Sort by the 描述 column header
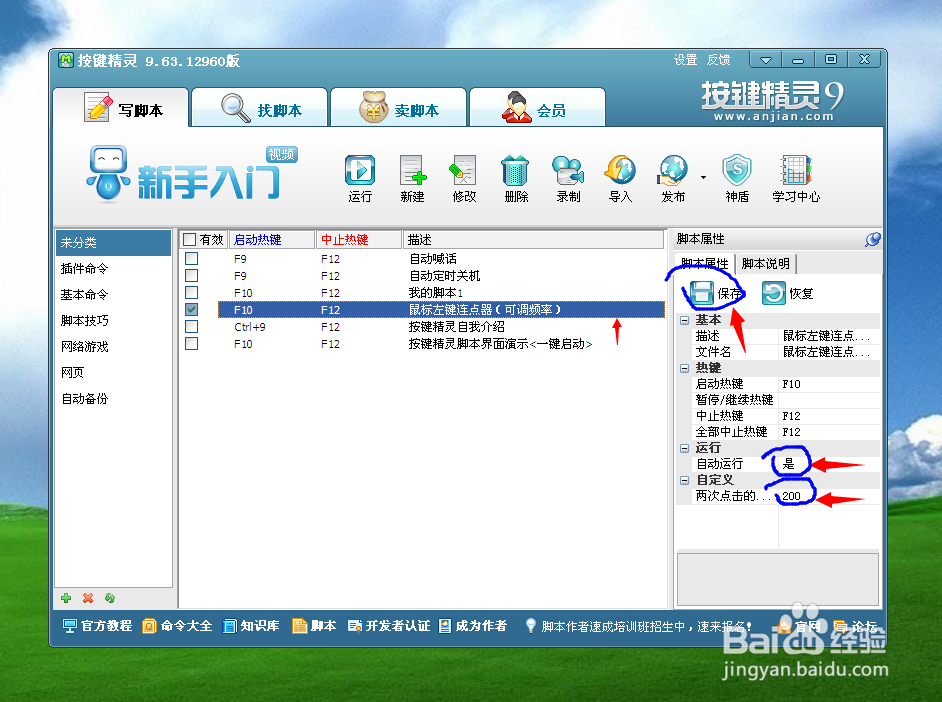The width and height of the screenshot is (942, 702). click(533, 240)
